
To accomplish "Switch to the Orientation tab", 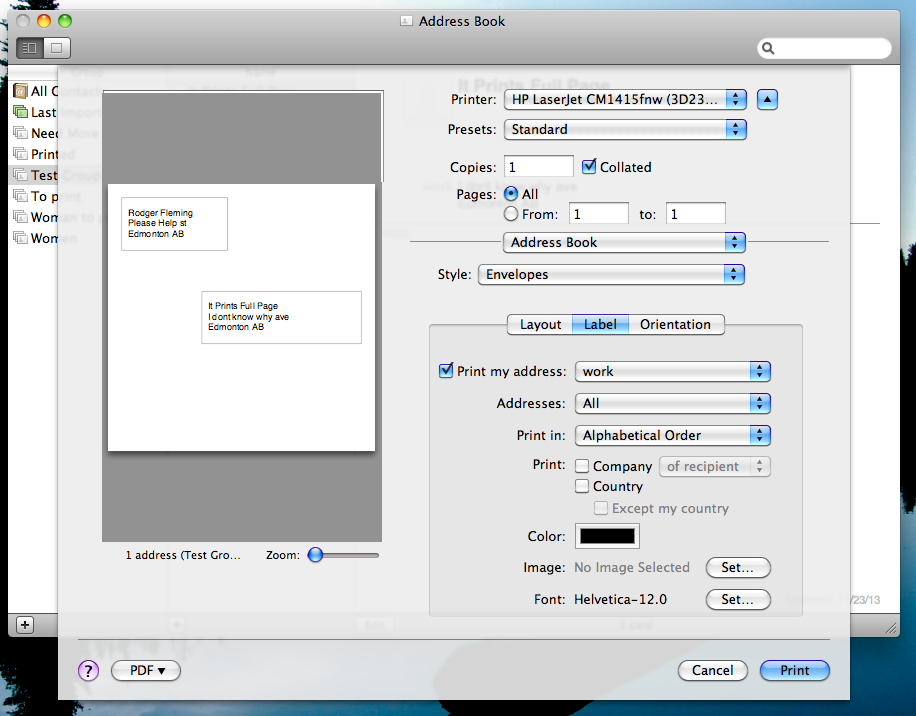I will pyautogui.click(x=677, y=324).
